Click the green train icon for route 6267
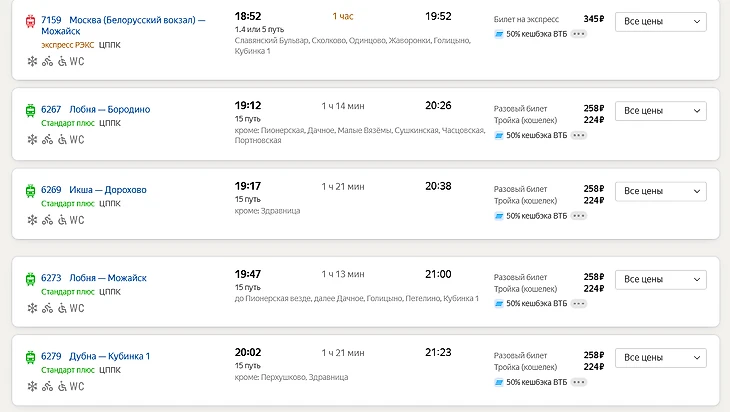This screenshot has width=730, height=412. (30, 109)
